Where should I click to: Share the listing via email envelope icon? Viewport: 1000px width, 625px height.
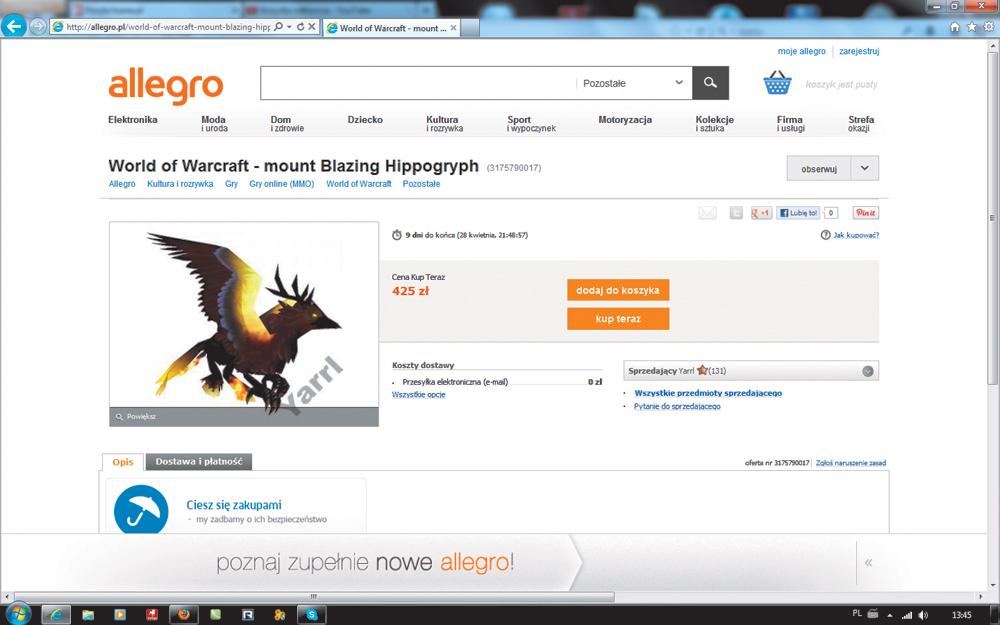tap(707, 213)
